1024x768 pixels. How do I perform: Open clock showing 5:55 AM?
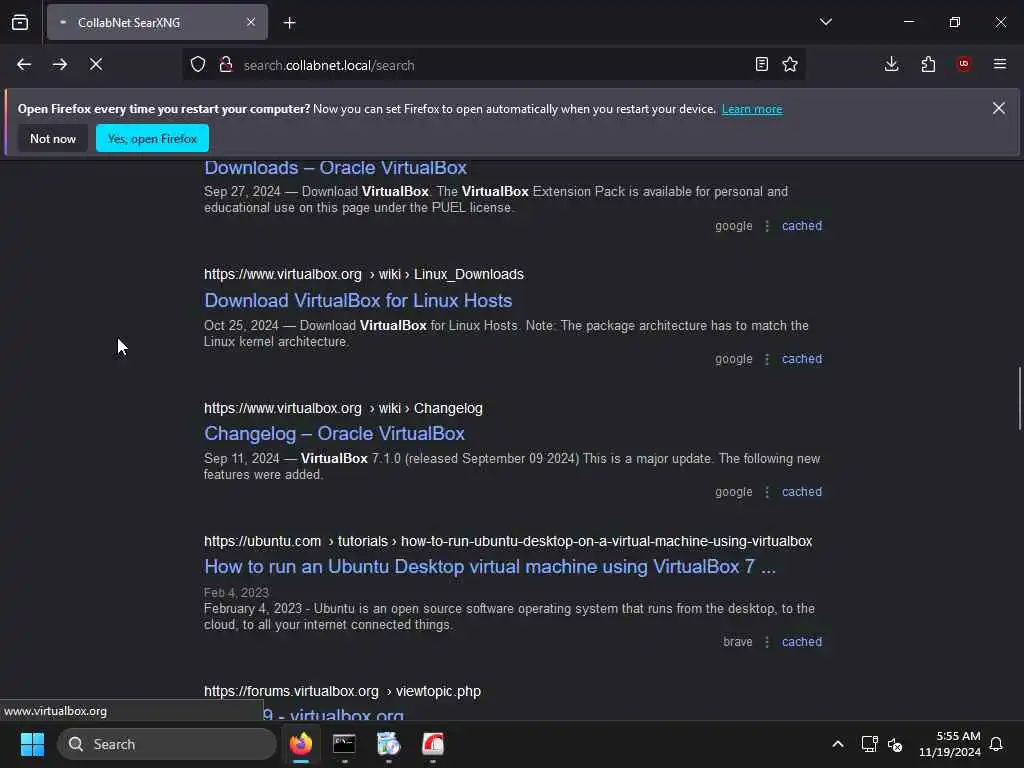pyautogui.click(x=950, y=744)
